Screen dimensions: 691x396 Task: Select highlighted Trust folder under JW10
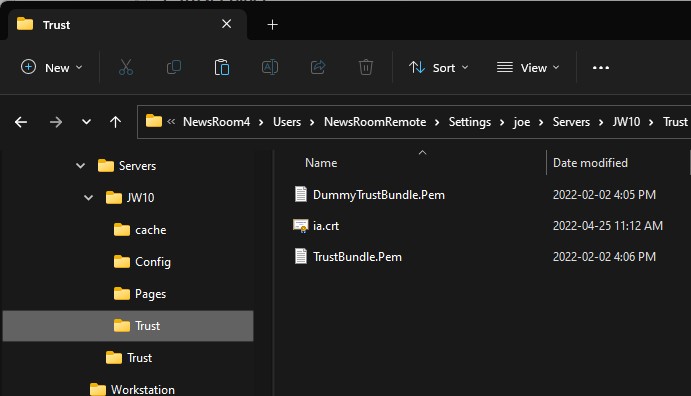click(x=128, y=326)
